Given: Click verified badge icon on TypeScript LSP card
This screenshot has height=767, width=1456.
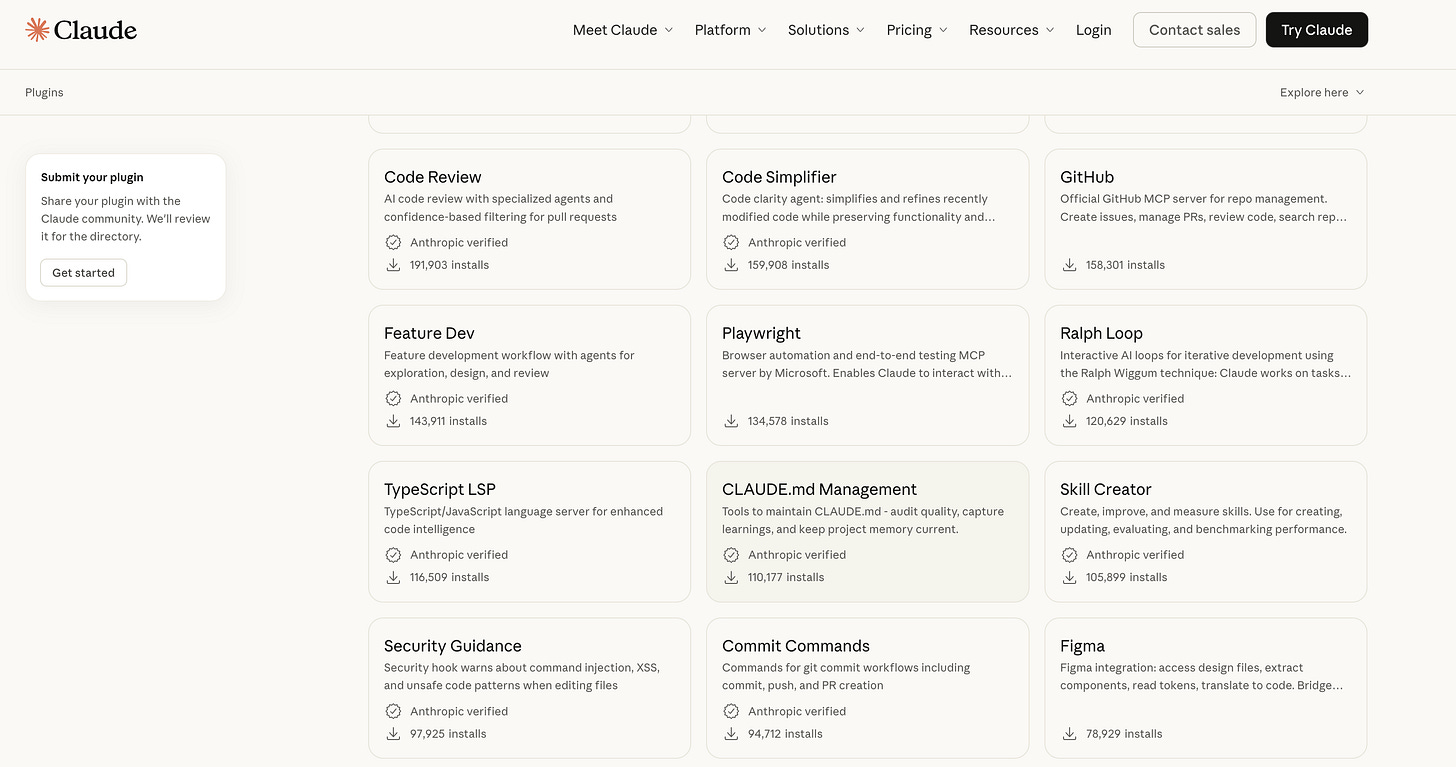Looking at the screenshot, I should point(393,554).
